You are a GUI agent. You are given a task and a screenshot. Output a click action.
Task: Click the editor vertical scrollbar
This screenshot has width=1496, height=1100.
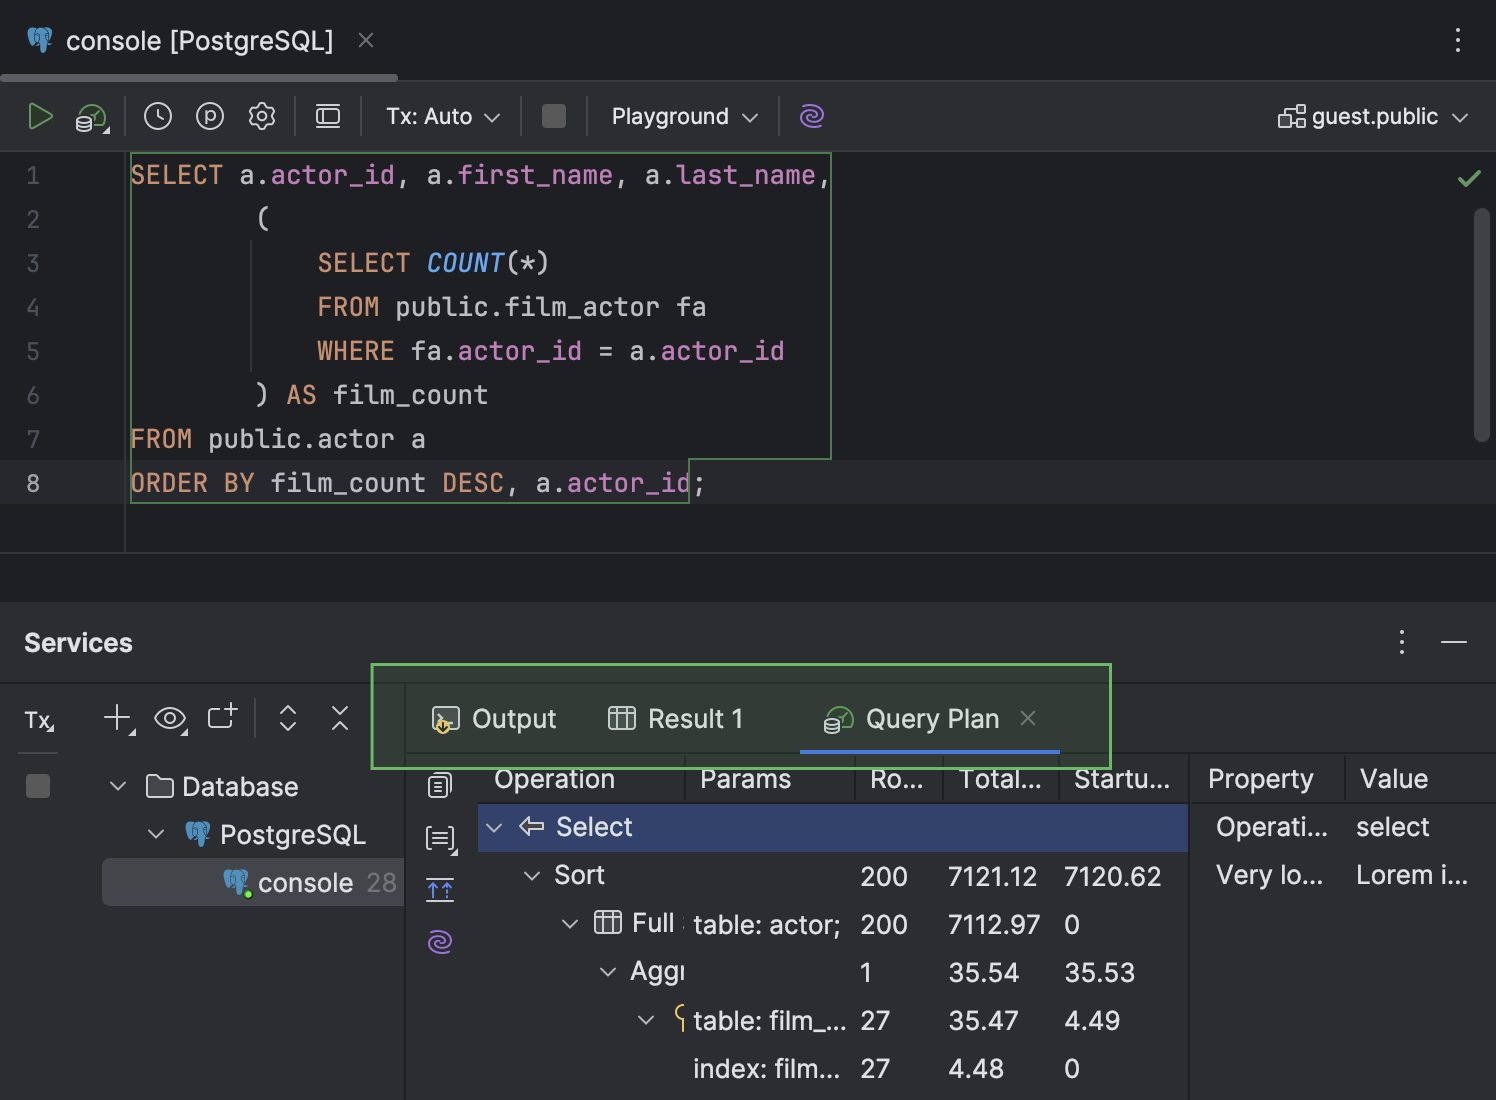[1481, 324]
